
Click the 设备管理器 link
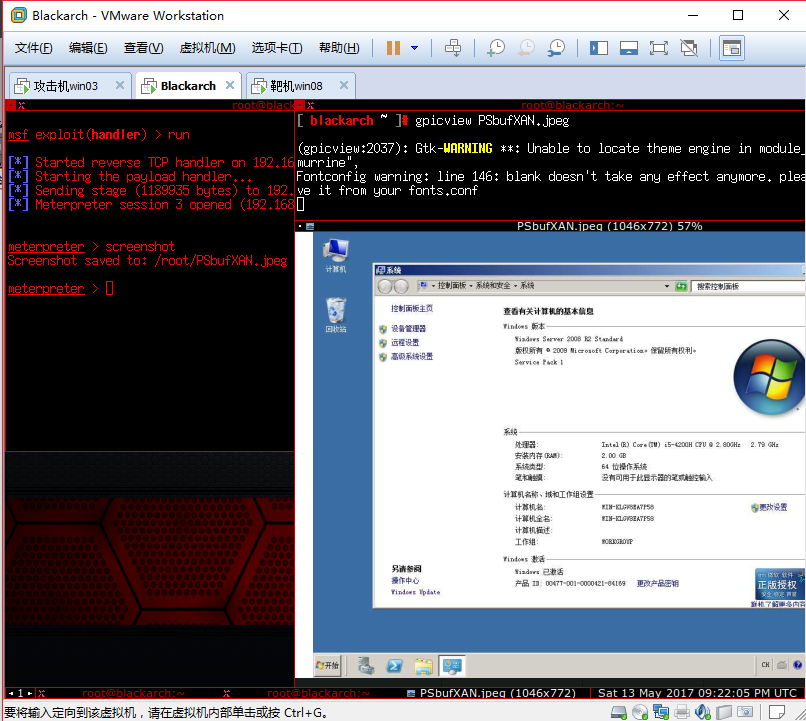tap(409, 328)
